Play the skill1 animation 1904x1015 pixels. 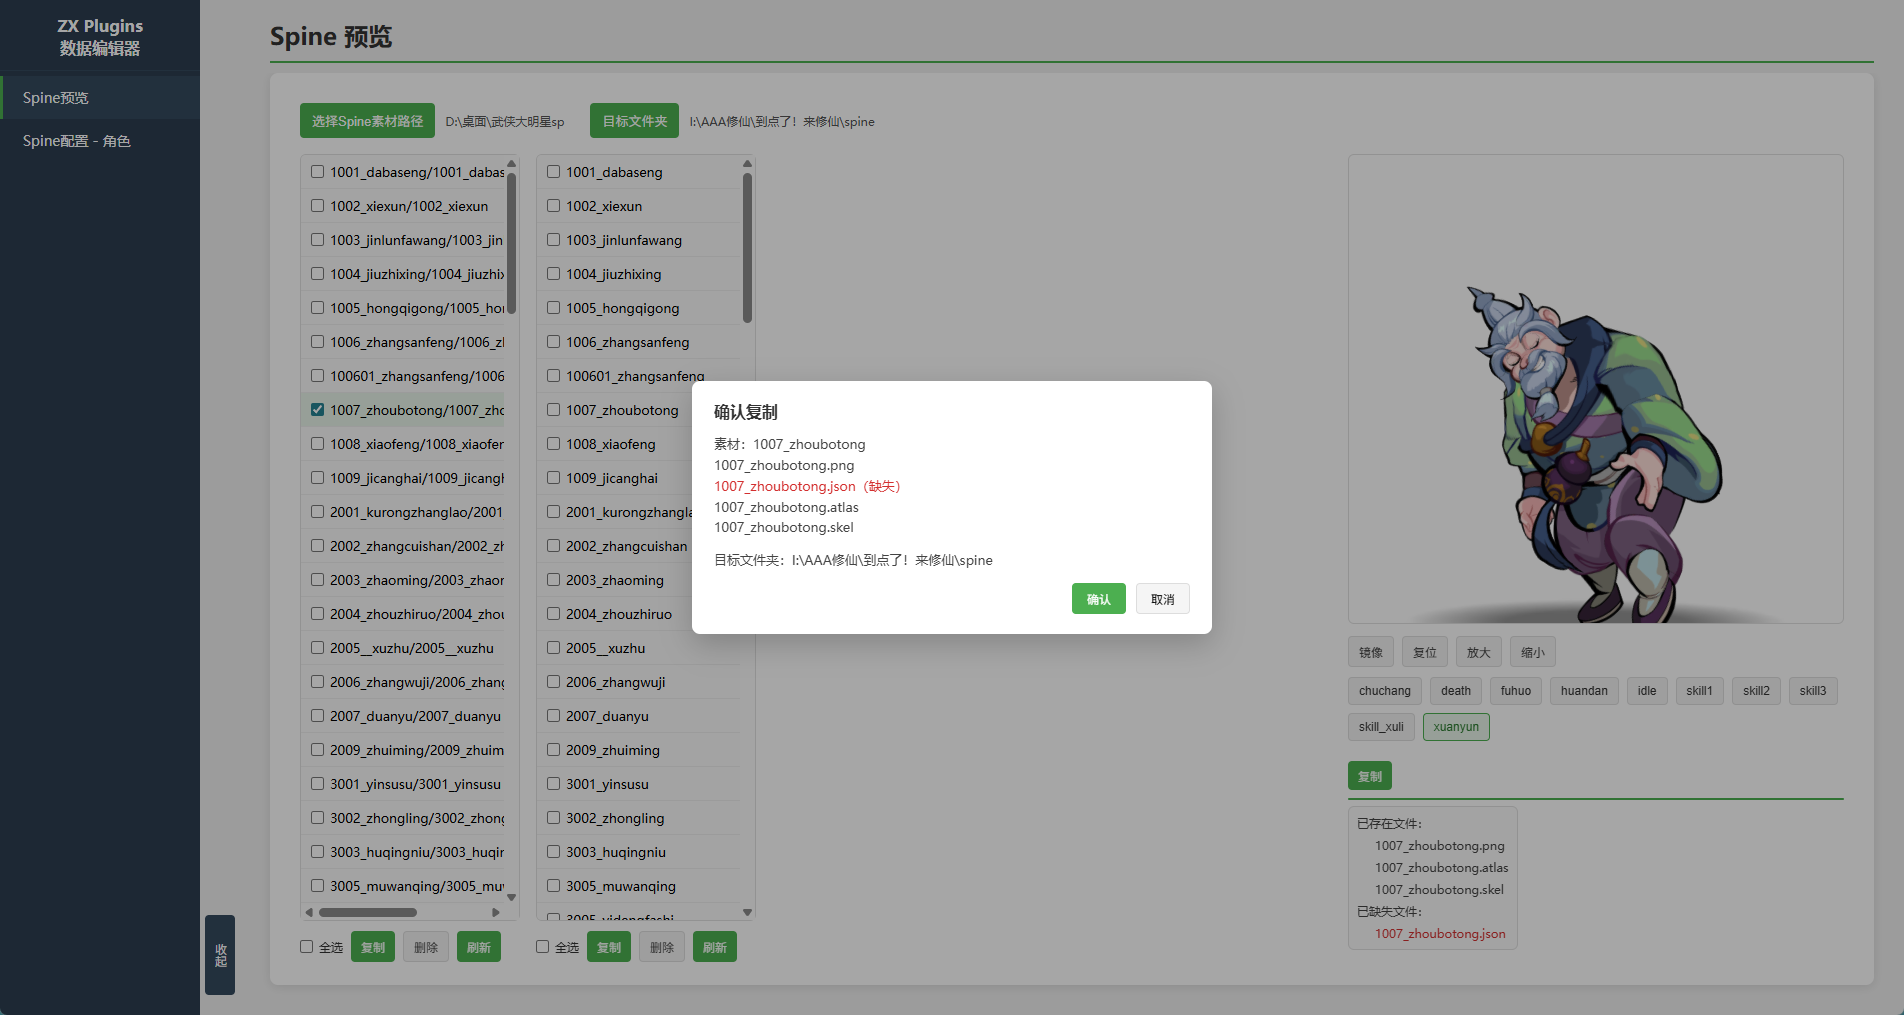pos(1700,691)
